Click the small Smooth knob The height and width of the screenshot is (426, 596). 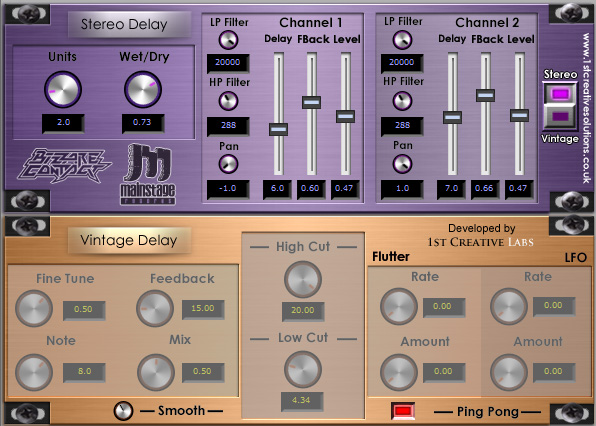123,411
